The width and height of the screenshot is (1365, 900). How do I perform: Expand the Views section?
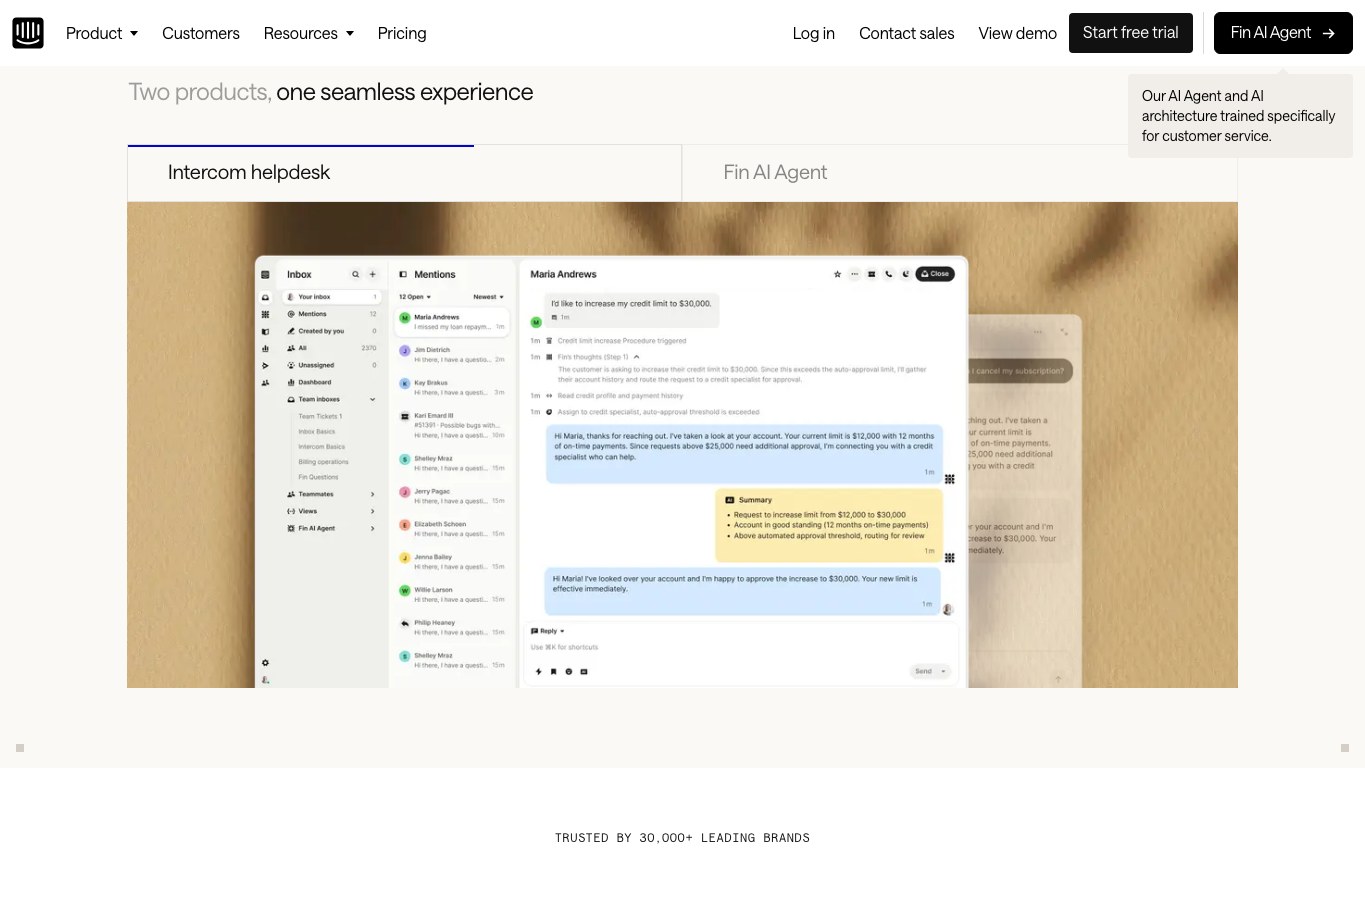coord(373,511)
